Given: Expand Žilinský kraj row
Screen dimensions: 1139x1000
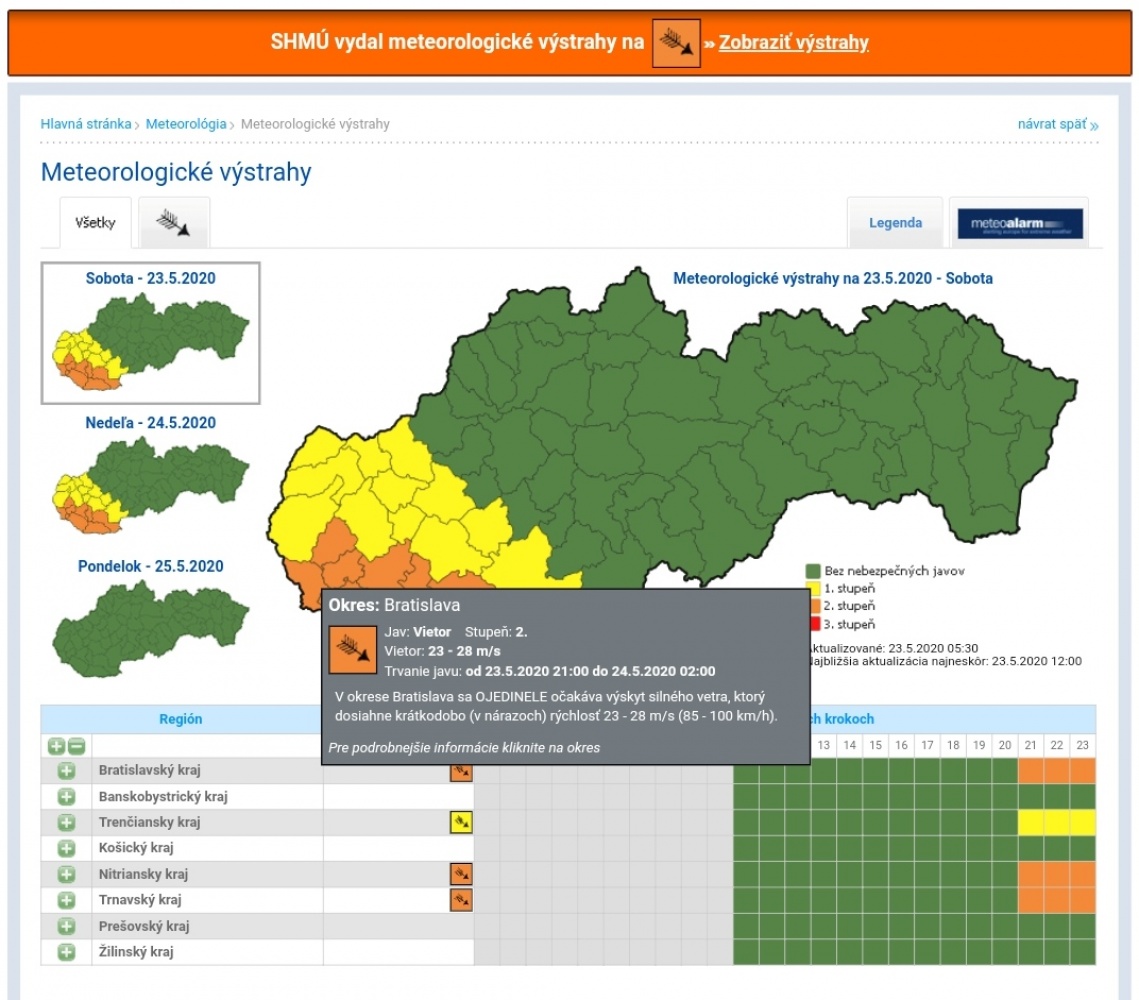Looking at the screenshot, I should pos(67,952).
